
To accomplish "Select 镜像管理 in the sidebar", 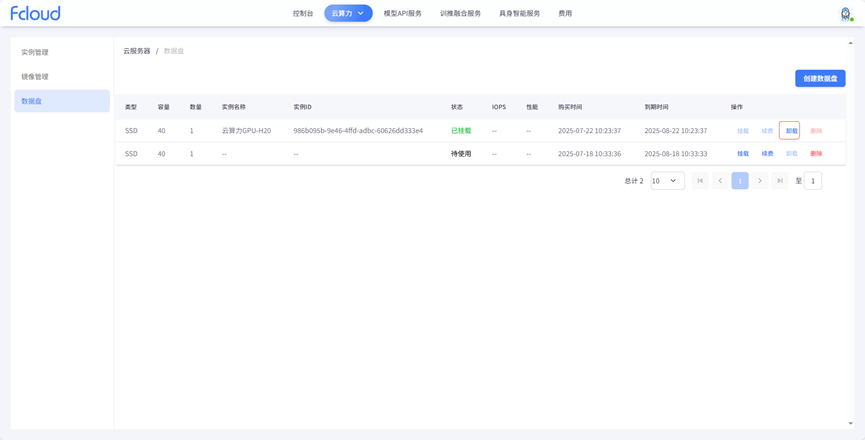I will click(x=35, y=77).
